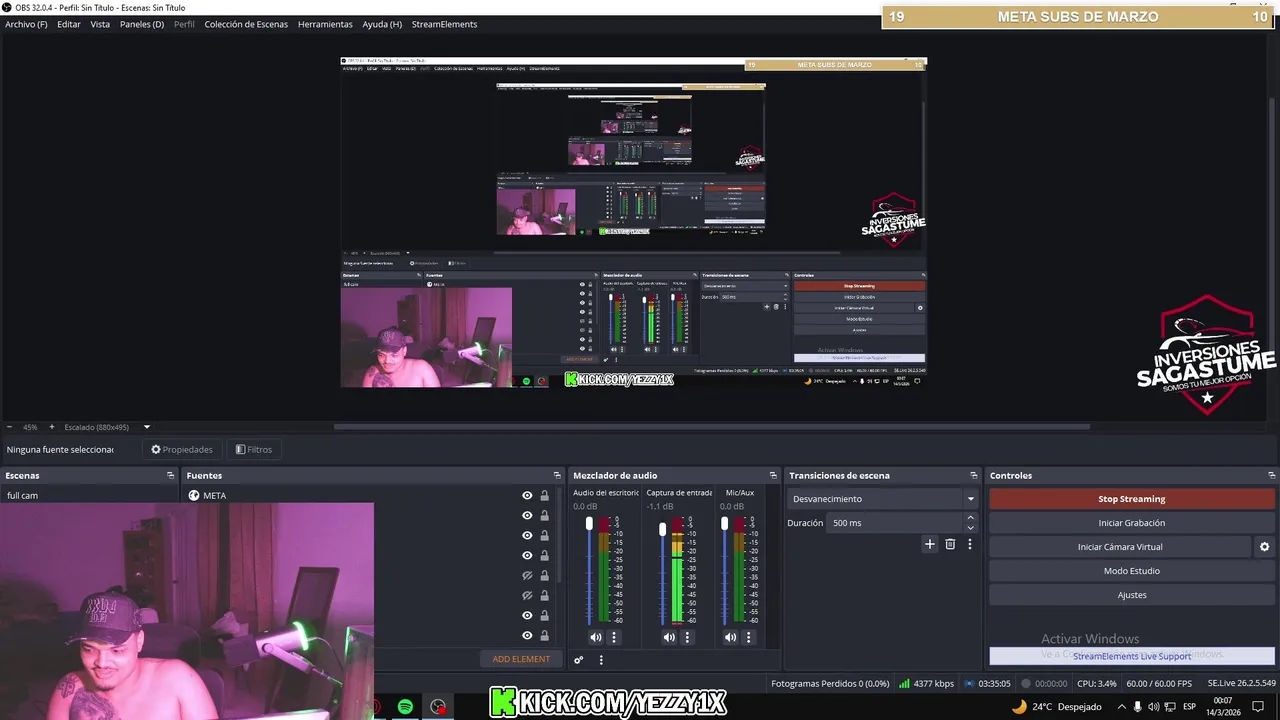Open source Propiedades button
This screenshot has width=1280, height=720.
coord(182,450)
